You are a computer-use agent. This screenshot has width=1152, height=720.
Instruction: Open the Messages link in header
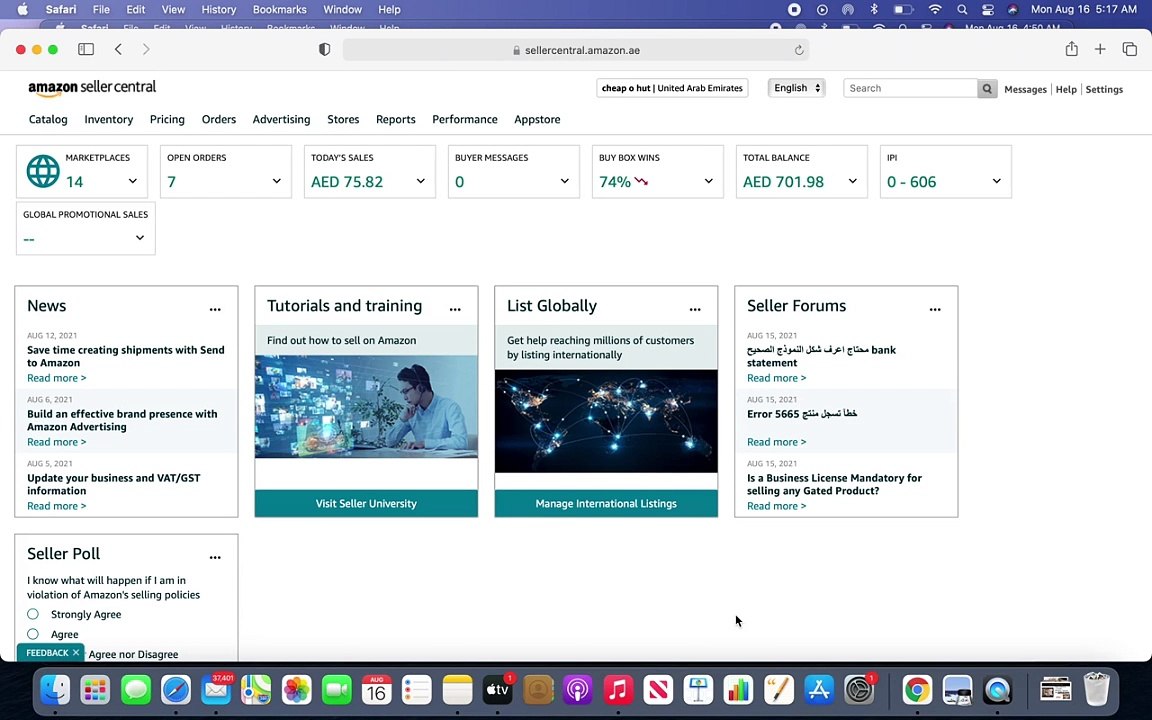click(1025, 89)
